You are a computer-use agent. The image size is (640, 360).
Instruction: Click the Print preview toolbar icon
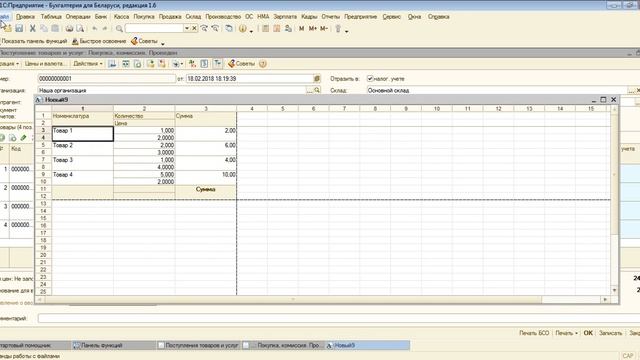click(x=80, y=29)
